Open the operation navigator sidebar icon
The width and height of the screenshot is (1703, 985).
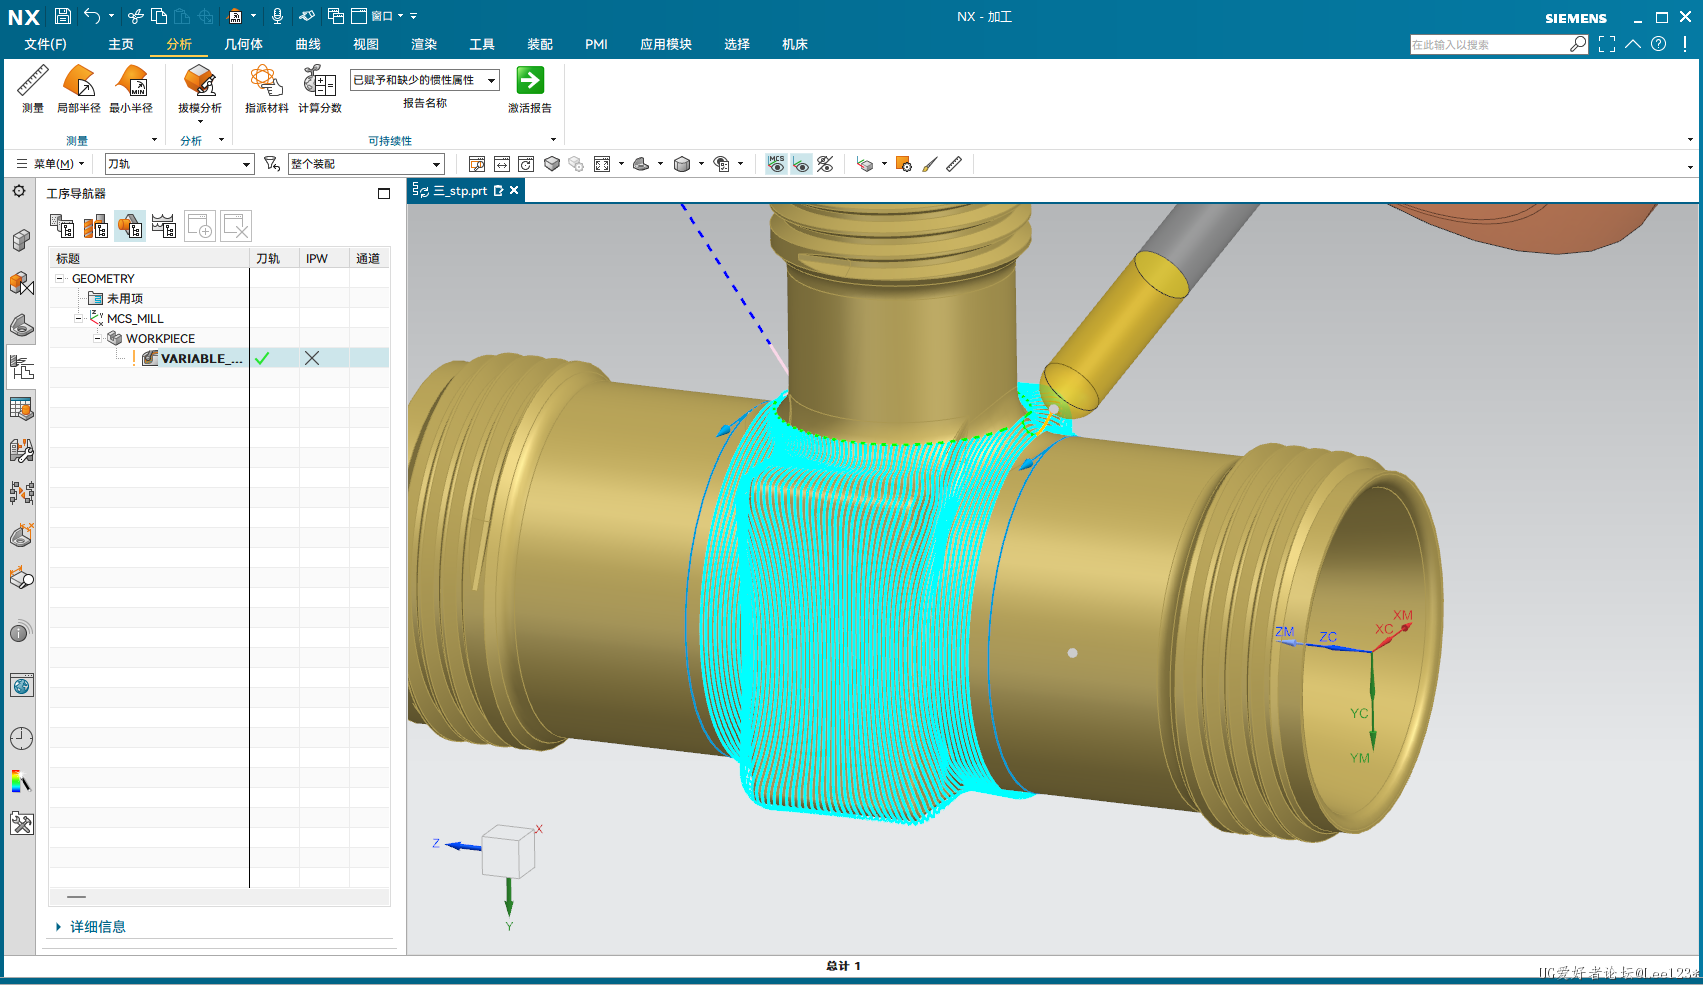click(21, 368)
